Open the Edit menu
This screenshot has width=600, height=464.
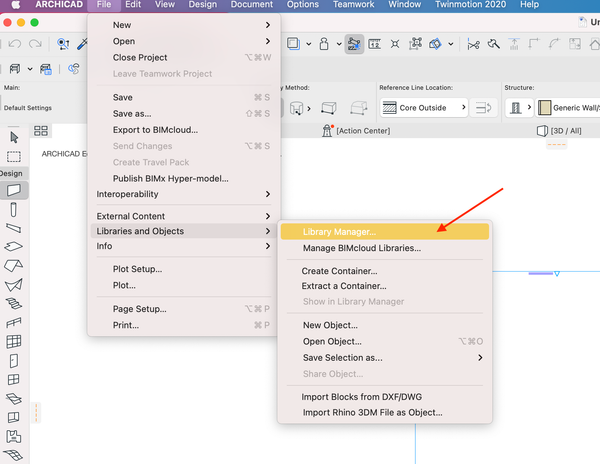point(133,5)
